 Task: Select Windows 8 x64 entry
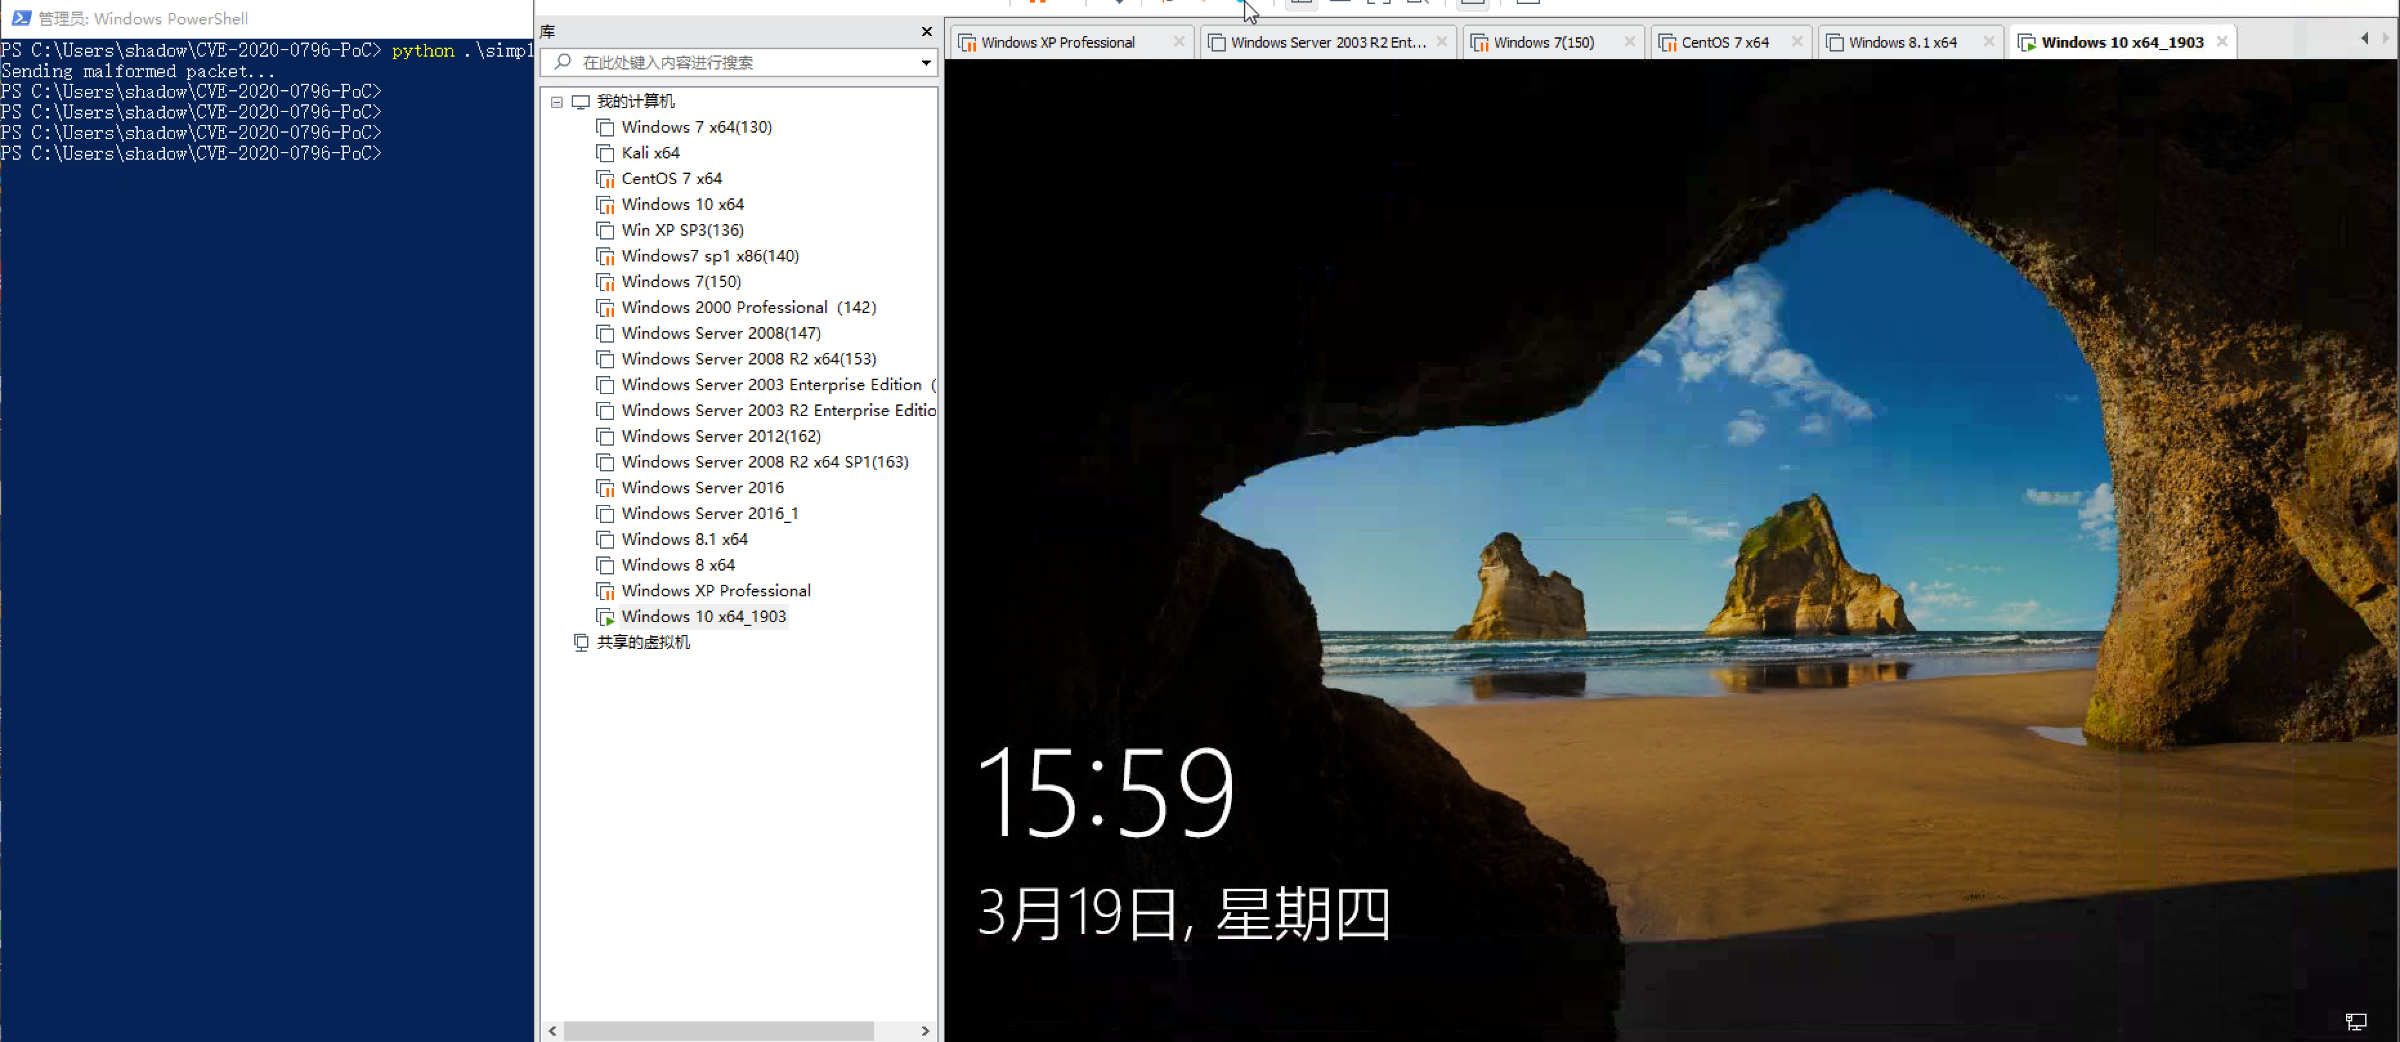(678, 565)
